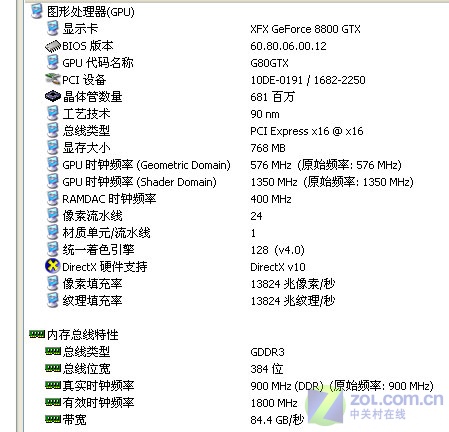Click the icon beside 纹理填充率
449x432 pixels.
pyautogui.click(x=52, y=300)
